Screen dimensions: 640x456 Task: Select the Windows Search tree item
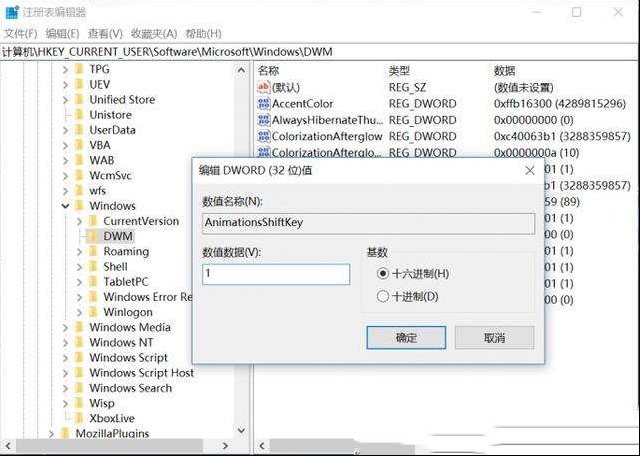pos(131,388)
